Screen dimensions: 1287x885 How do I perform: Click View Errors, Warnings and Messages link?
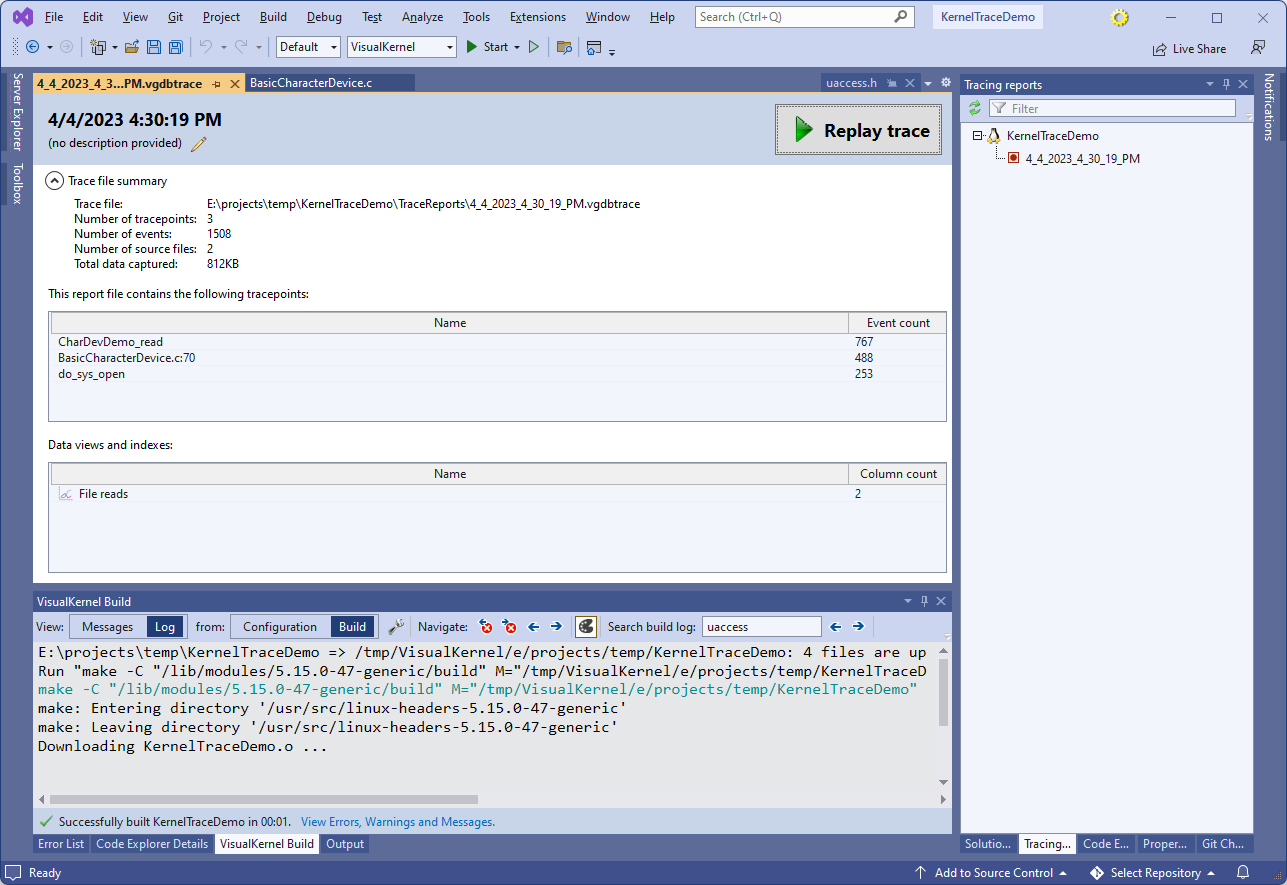(x=397, y=822)
